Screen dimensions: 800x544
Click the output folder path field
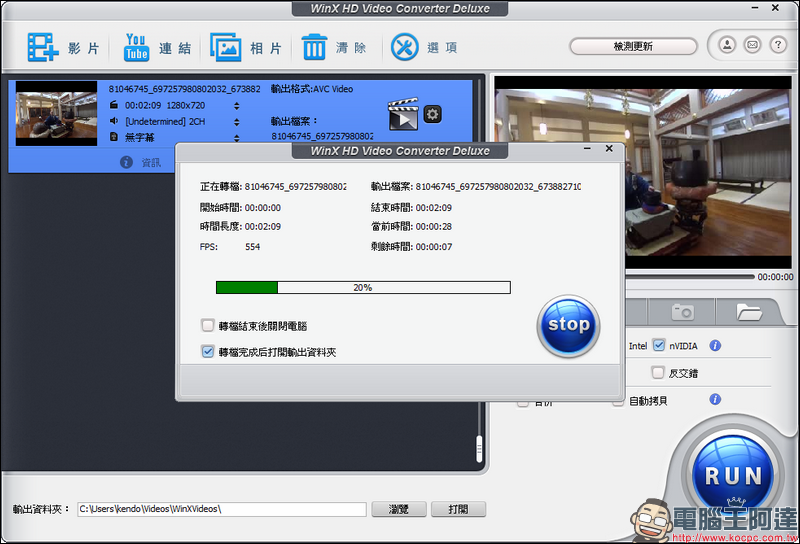[222, 509]
